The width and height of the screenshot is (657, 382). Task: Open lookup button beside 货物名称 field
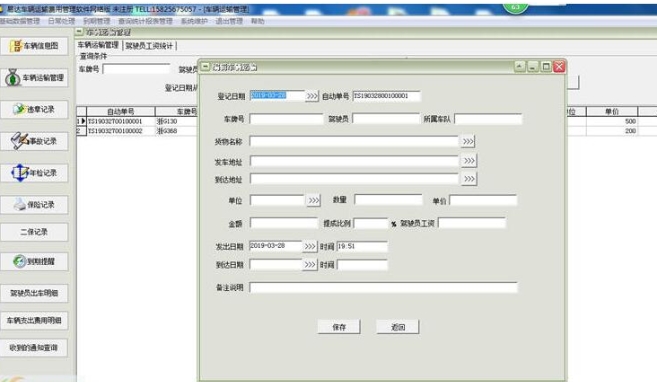468,141
